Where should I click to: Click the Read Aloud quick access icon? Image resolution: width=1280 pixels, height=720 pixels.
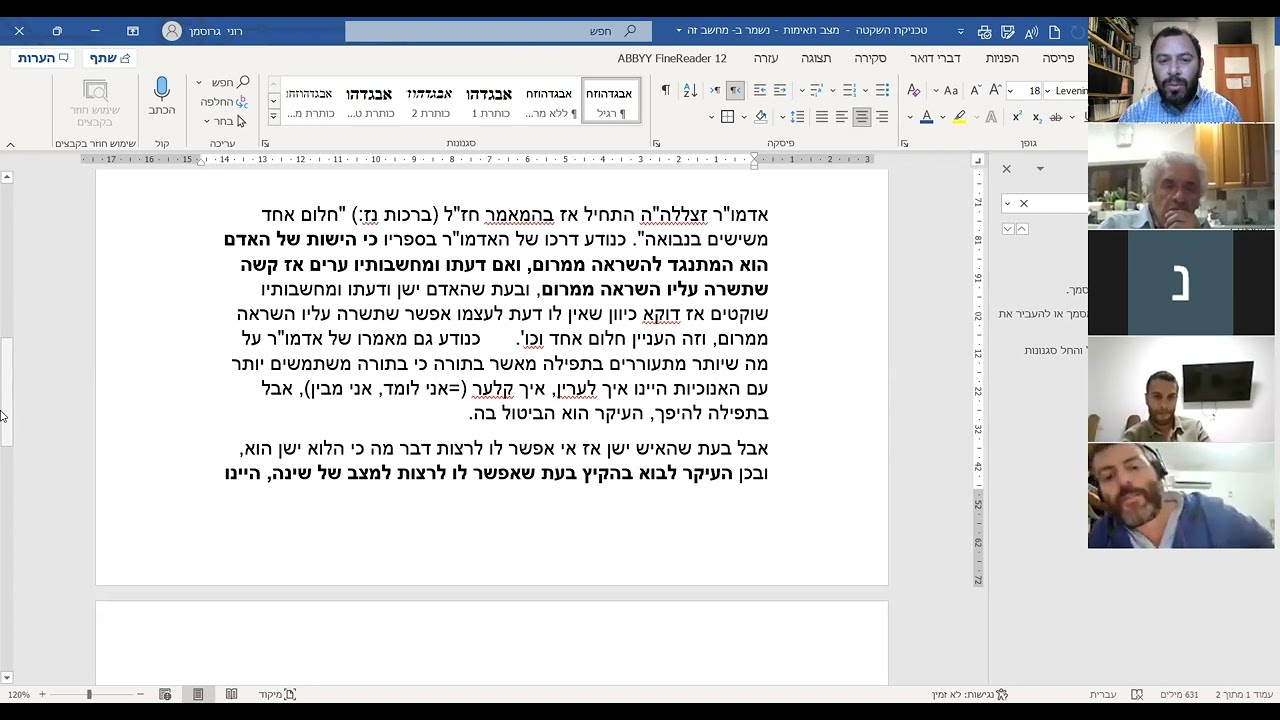[1031, 32]
